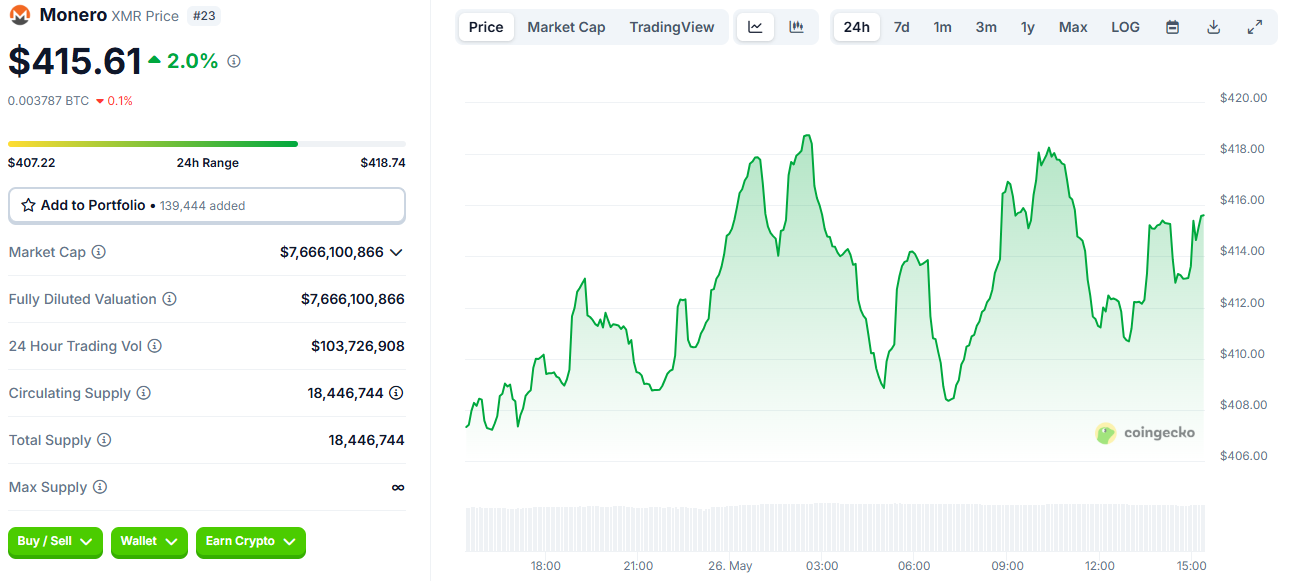The image size is (1289, 581).
Task: Select the Market Cap chart tab
Action: pos(566,27)
